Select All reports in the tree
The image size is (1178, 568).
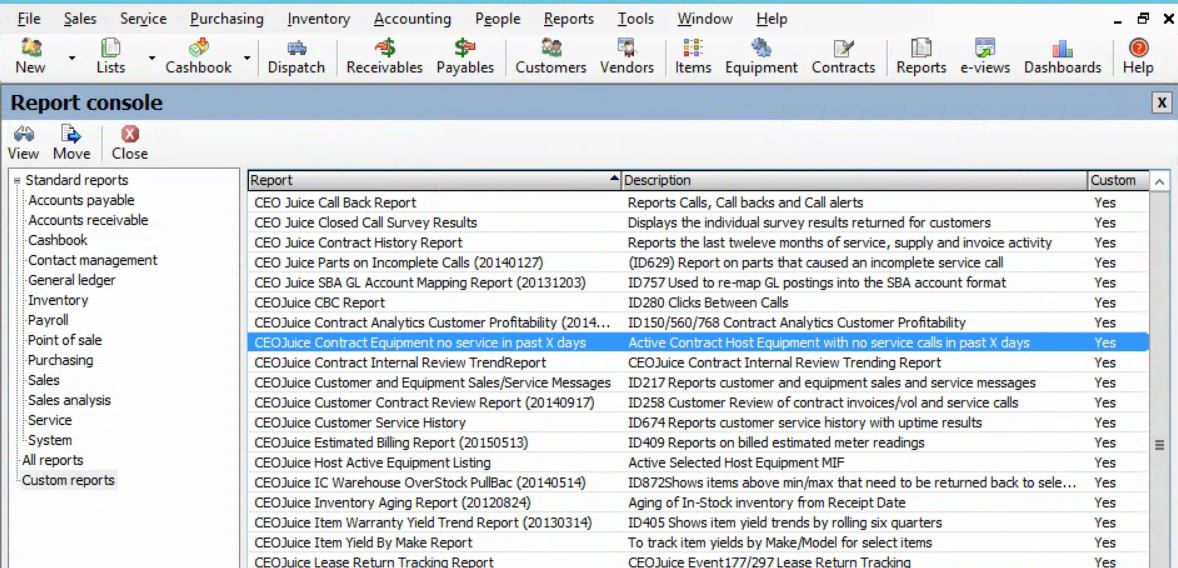(53, 460)
